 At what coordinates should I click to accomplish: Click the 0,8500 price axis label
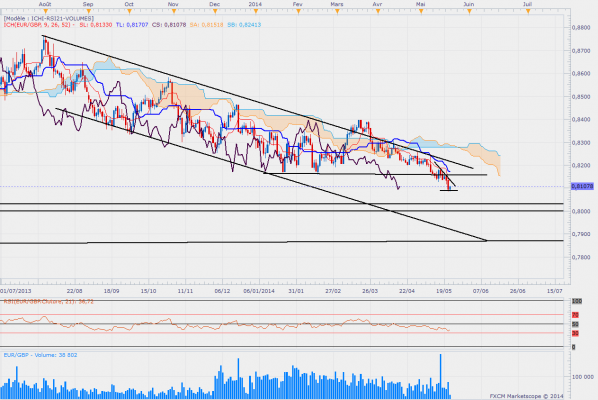tap(581, 97)
